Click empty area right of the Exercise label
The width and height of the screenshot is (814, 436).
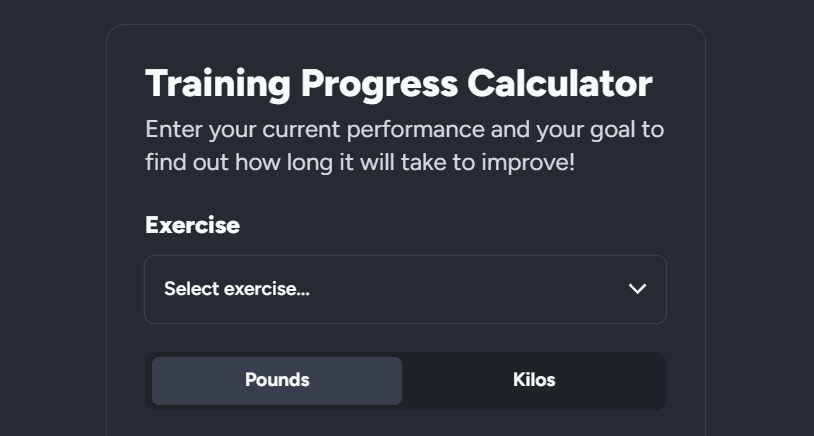pos(450,225)
